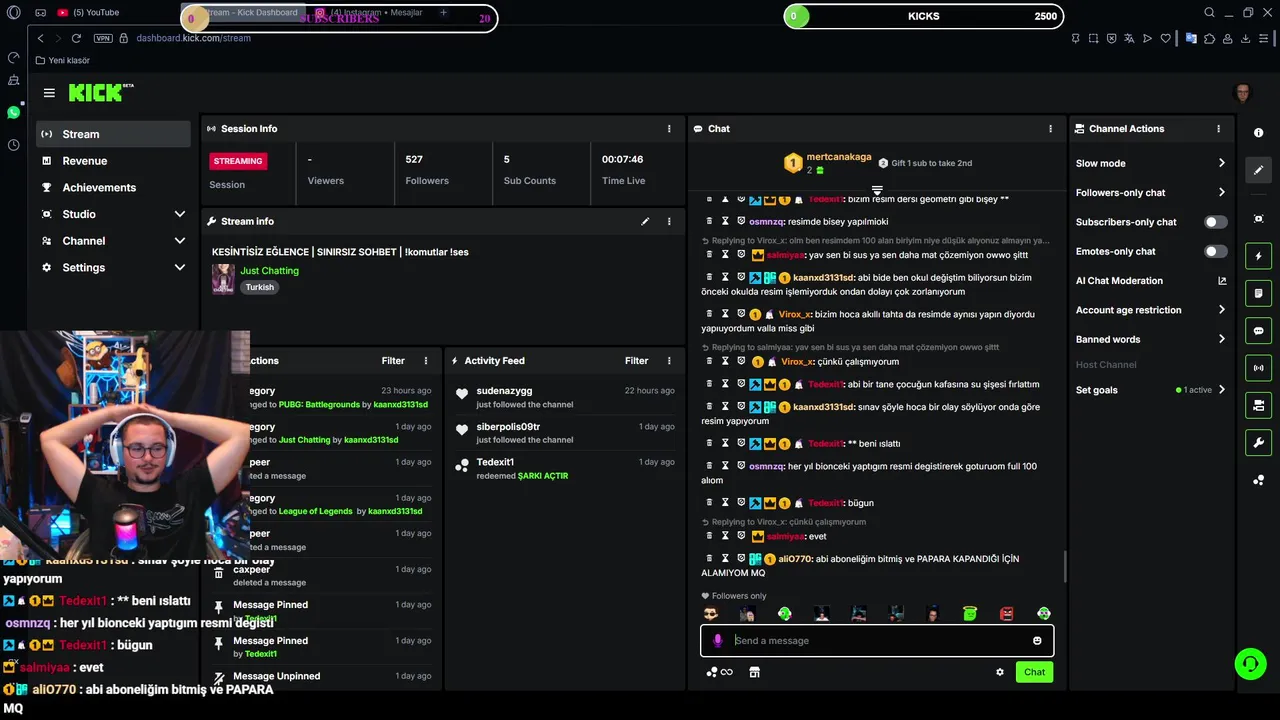This screenshot has height=720, width=1280.
Task: Click the document notes sidebar icon
Action: [x=1258, y=294]
